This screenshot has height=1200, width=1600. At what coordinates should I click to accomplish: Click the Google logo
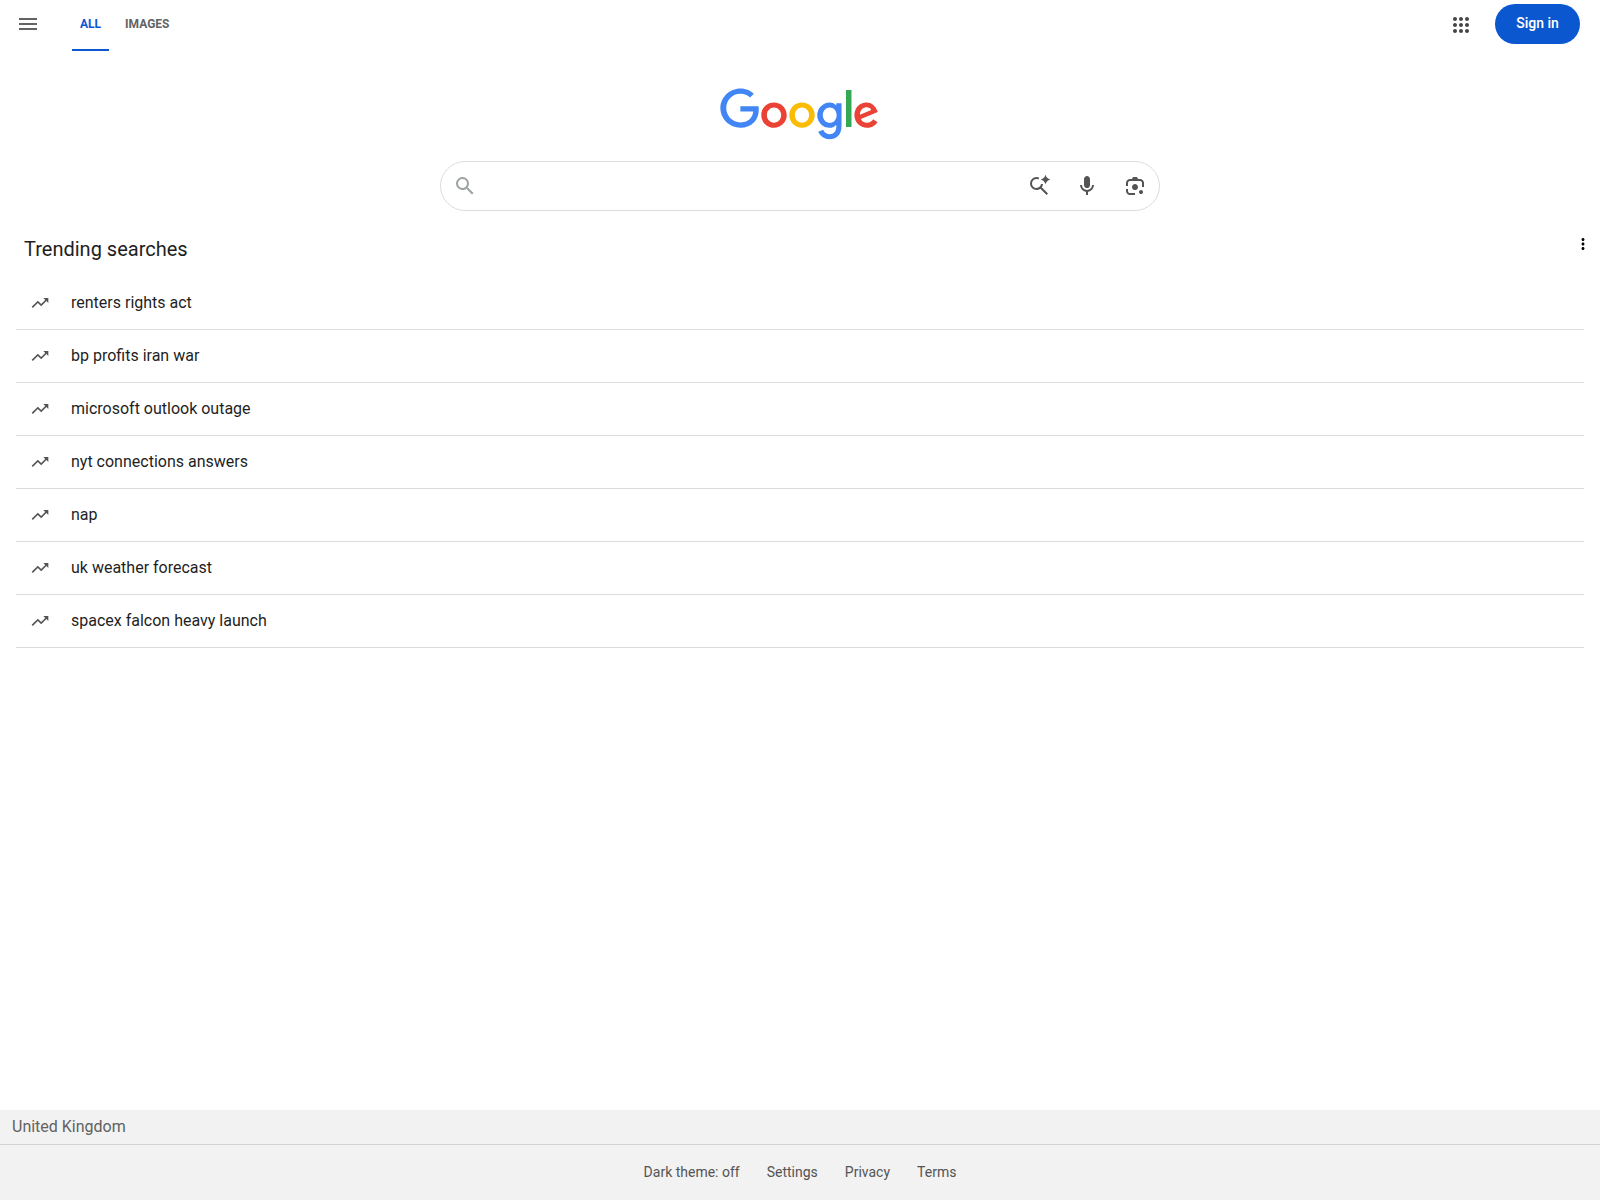799,112
